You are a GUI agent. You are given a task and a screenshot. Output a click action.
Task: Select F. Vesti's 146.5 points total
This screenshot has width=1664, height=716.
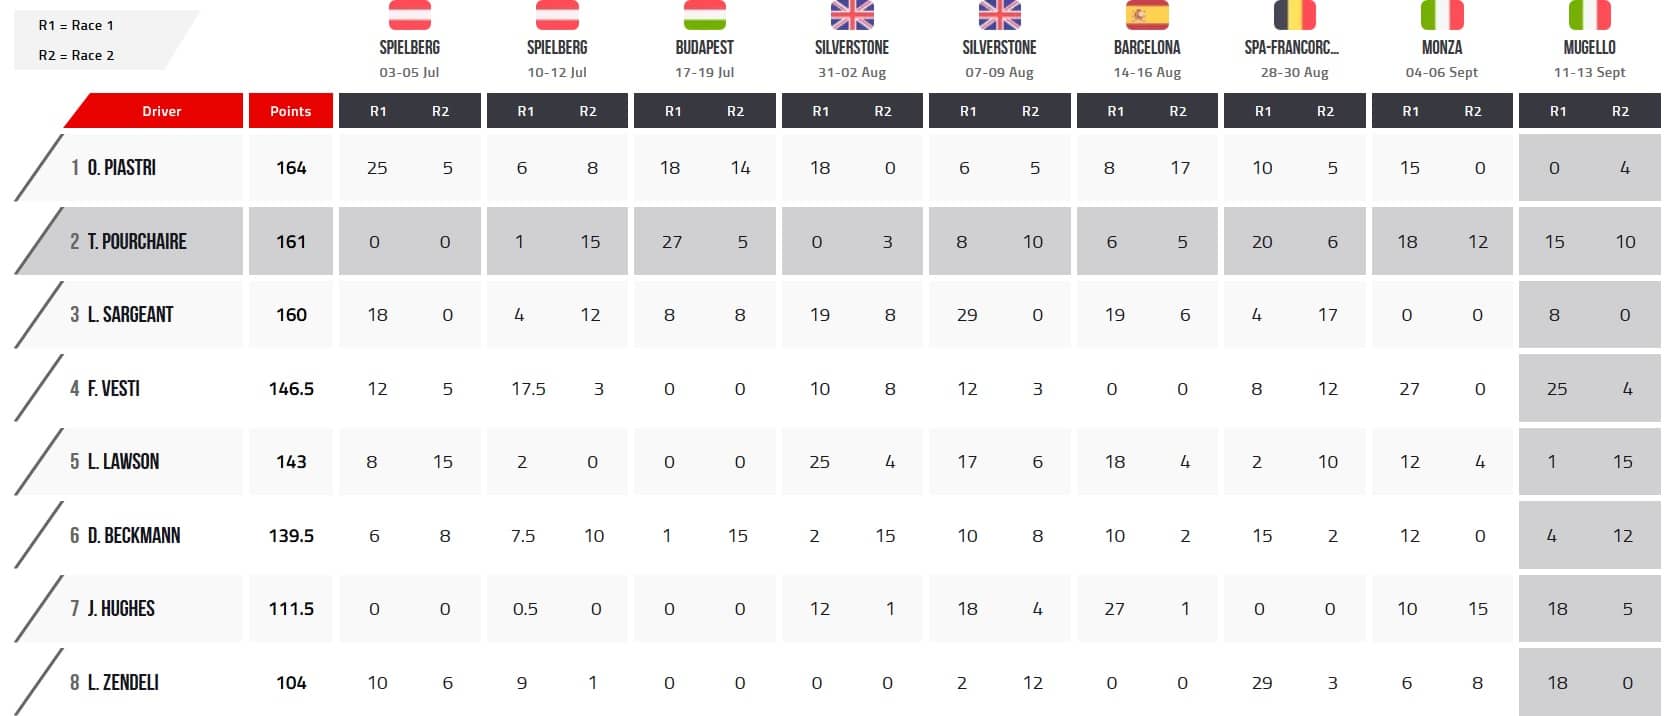click(x=291, y=388)
